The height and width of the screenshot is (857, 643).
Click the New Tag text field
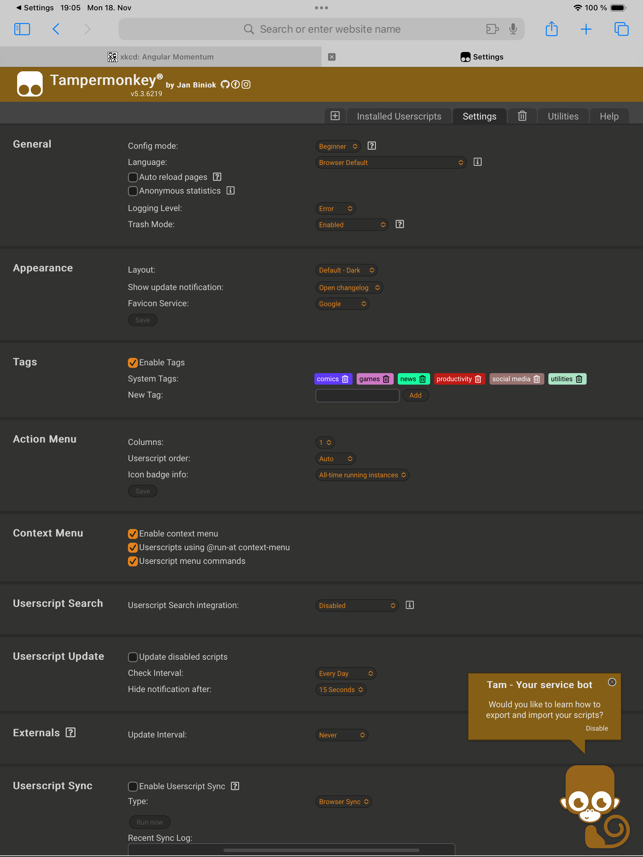point(358,395)
